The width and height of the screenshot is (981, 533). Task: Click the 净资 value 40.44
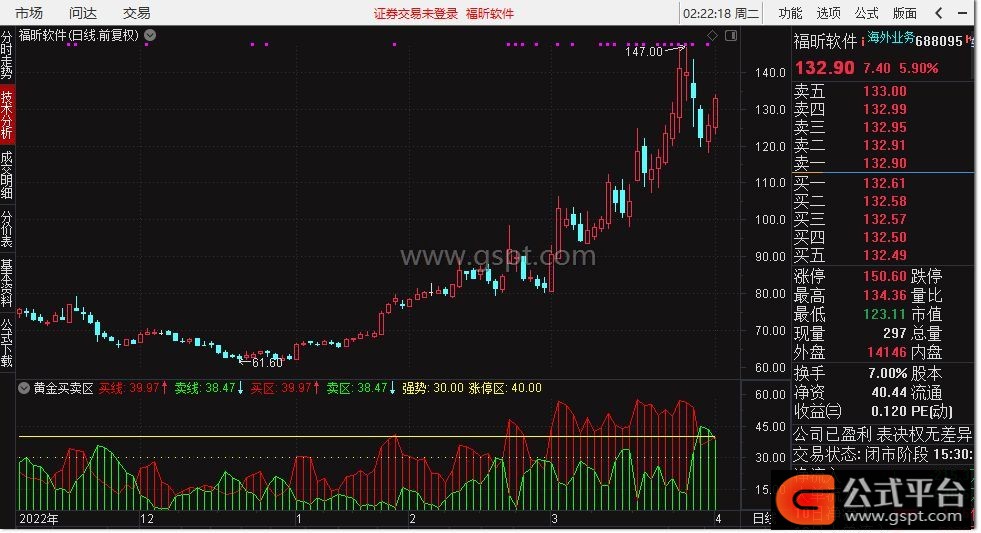click(889, 393)
